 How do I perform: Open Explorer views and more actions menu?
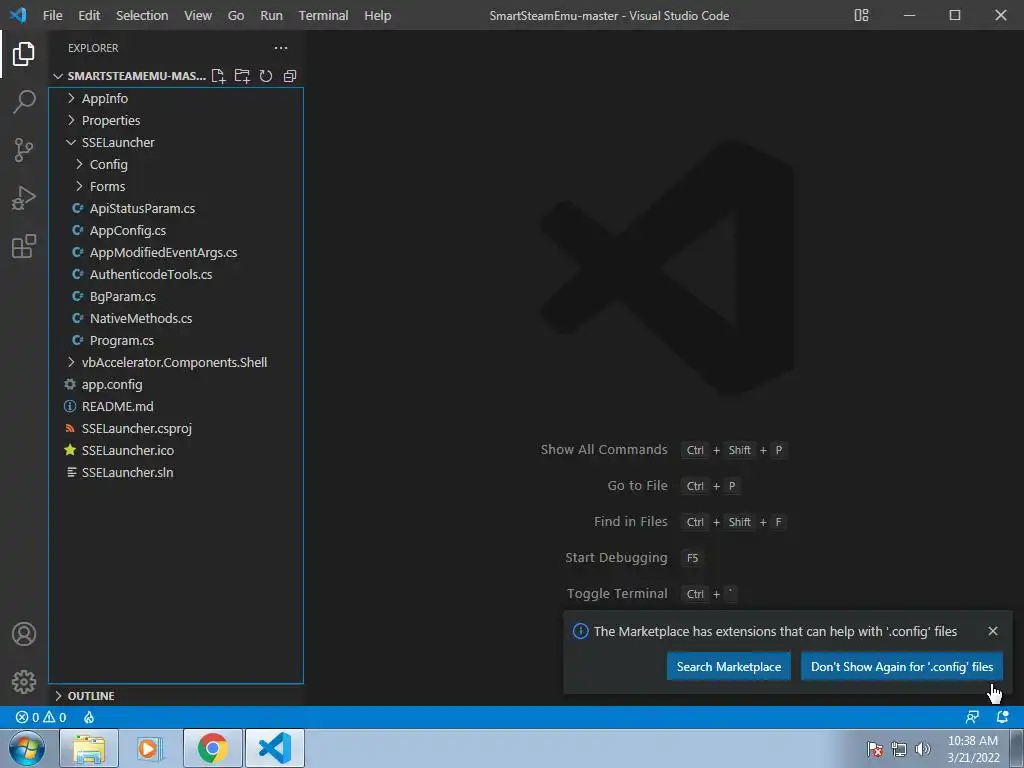pyautogui.click(x=281, y=48)
